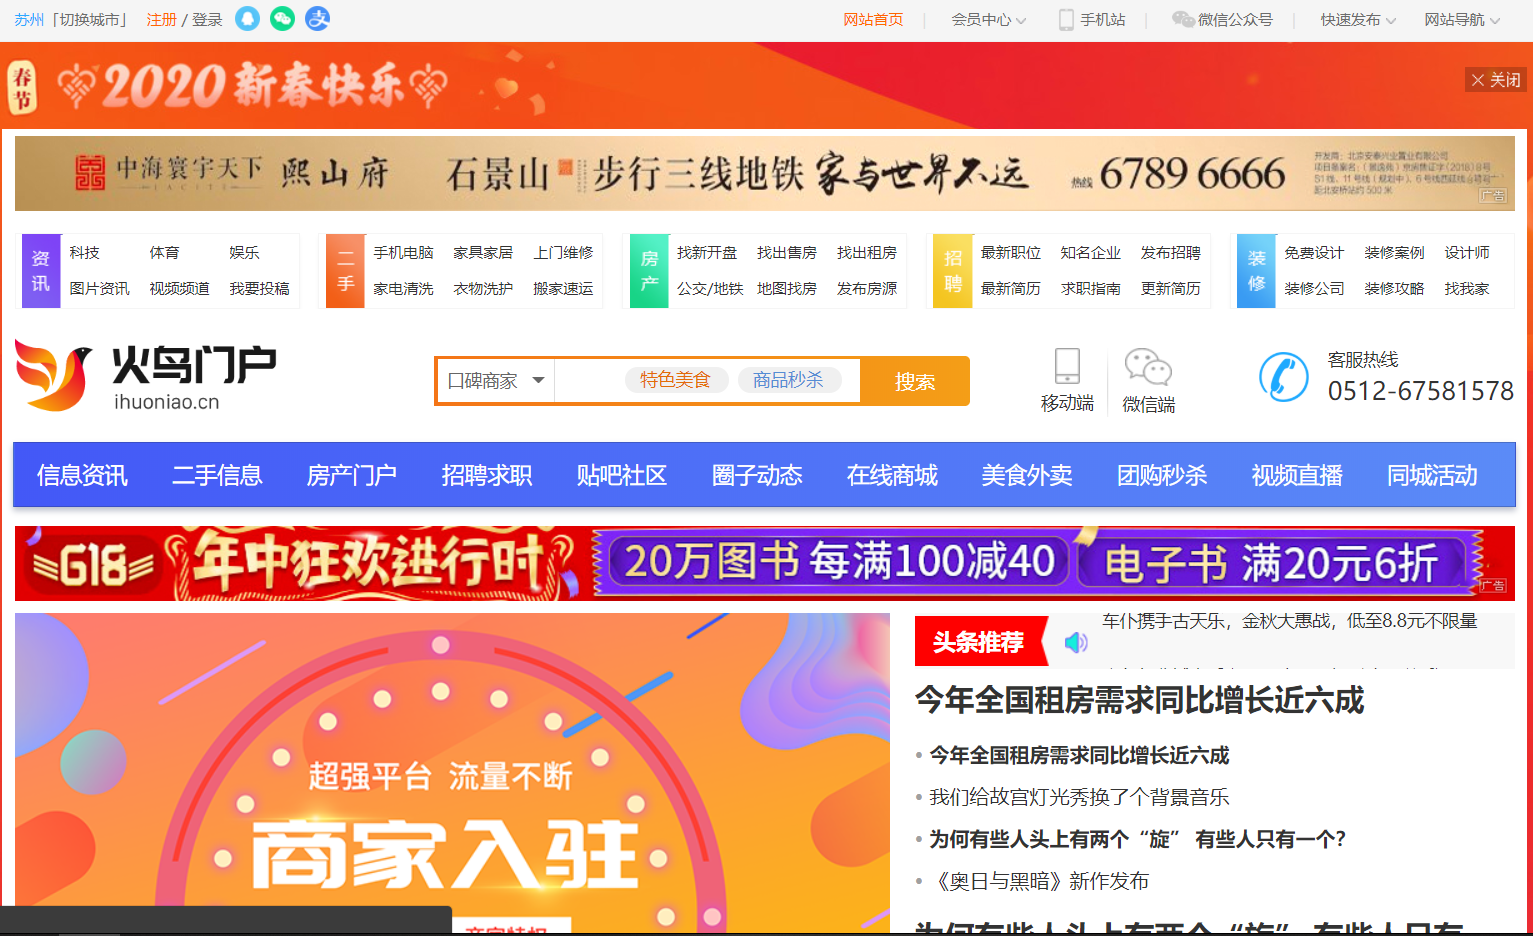Image resolution: width=1533 pixels, height=936 pixels.
Task: Go to 网站首页
Action: (x=873, y=20)
